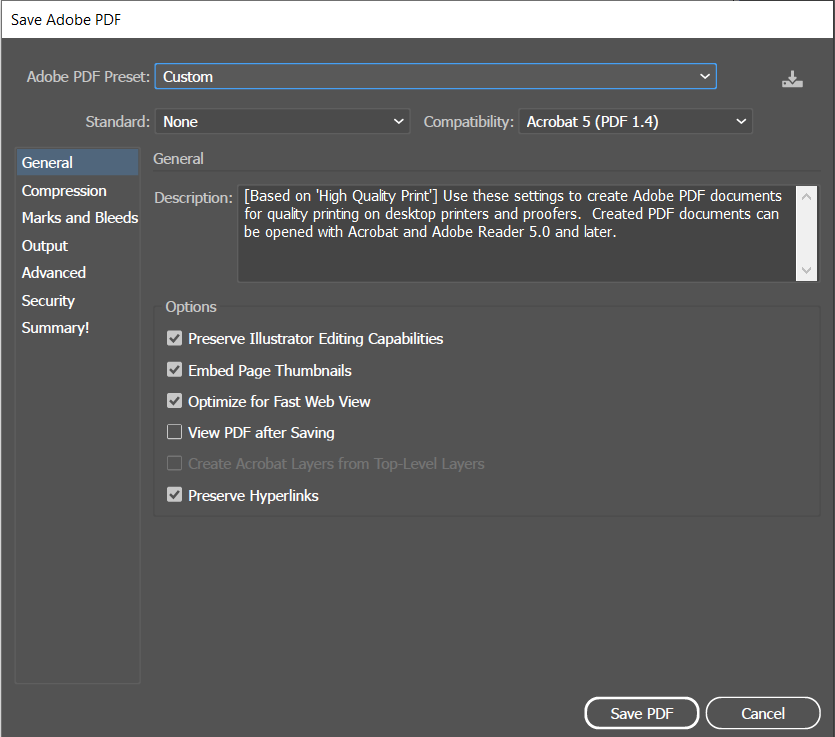Click the Options group label
Screen dimensions: 835x737
(191, 307)
